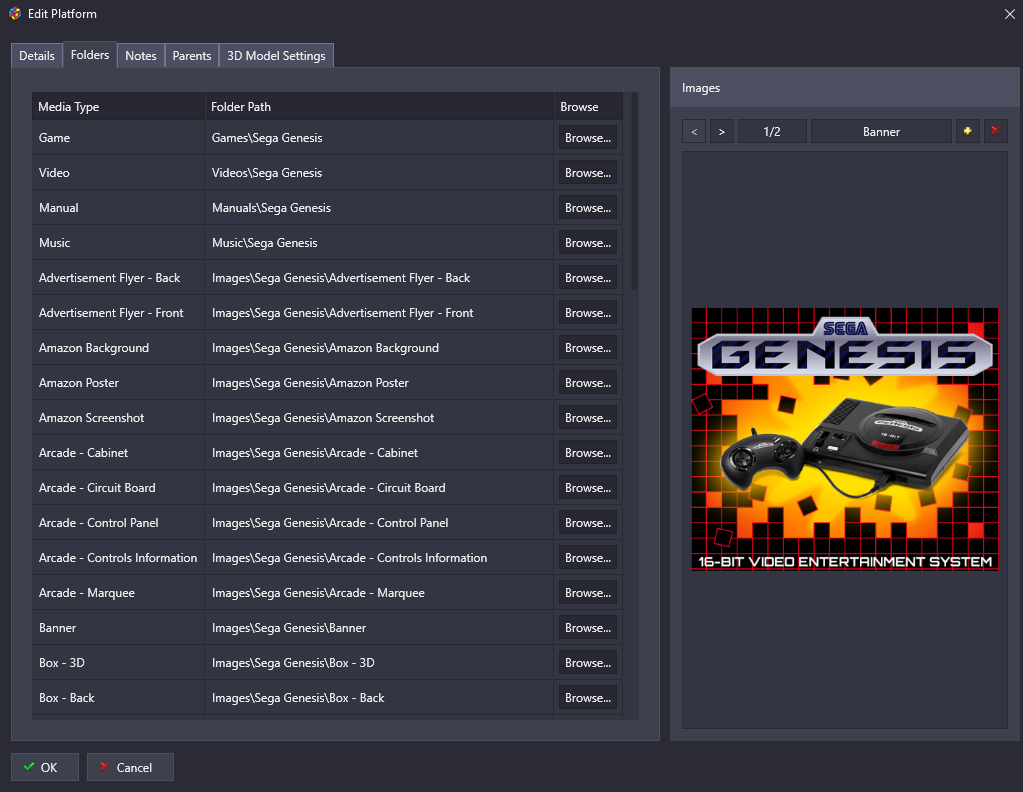Browse for the Manual folder
The width and height of the screenshot is (1023, 792).
tap(588, 207)
